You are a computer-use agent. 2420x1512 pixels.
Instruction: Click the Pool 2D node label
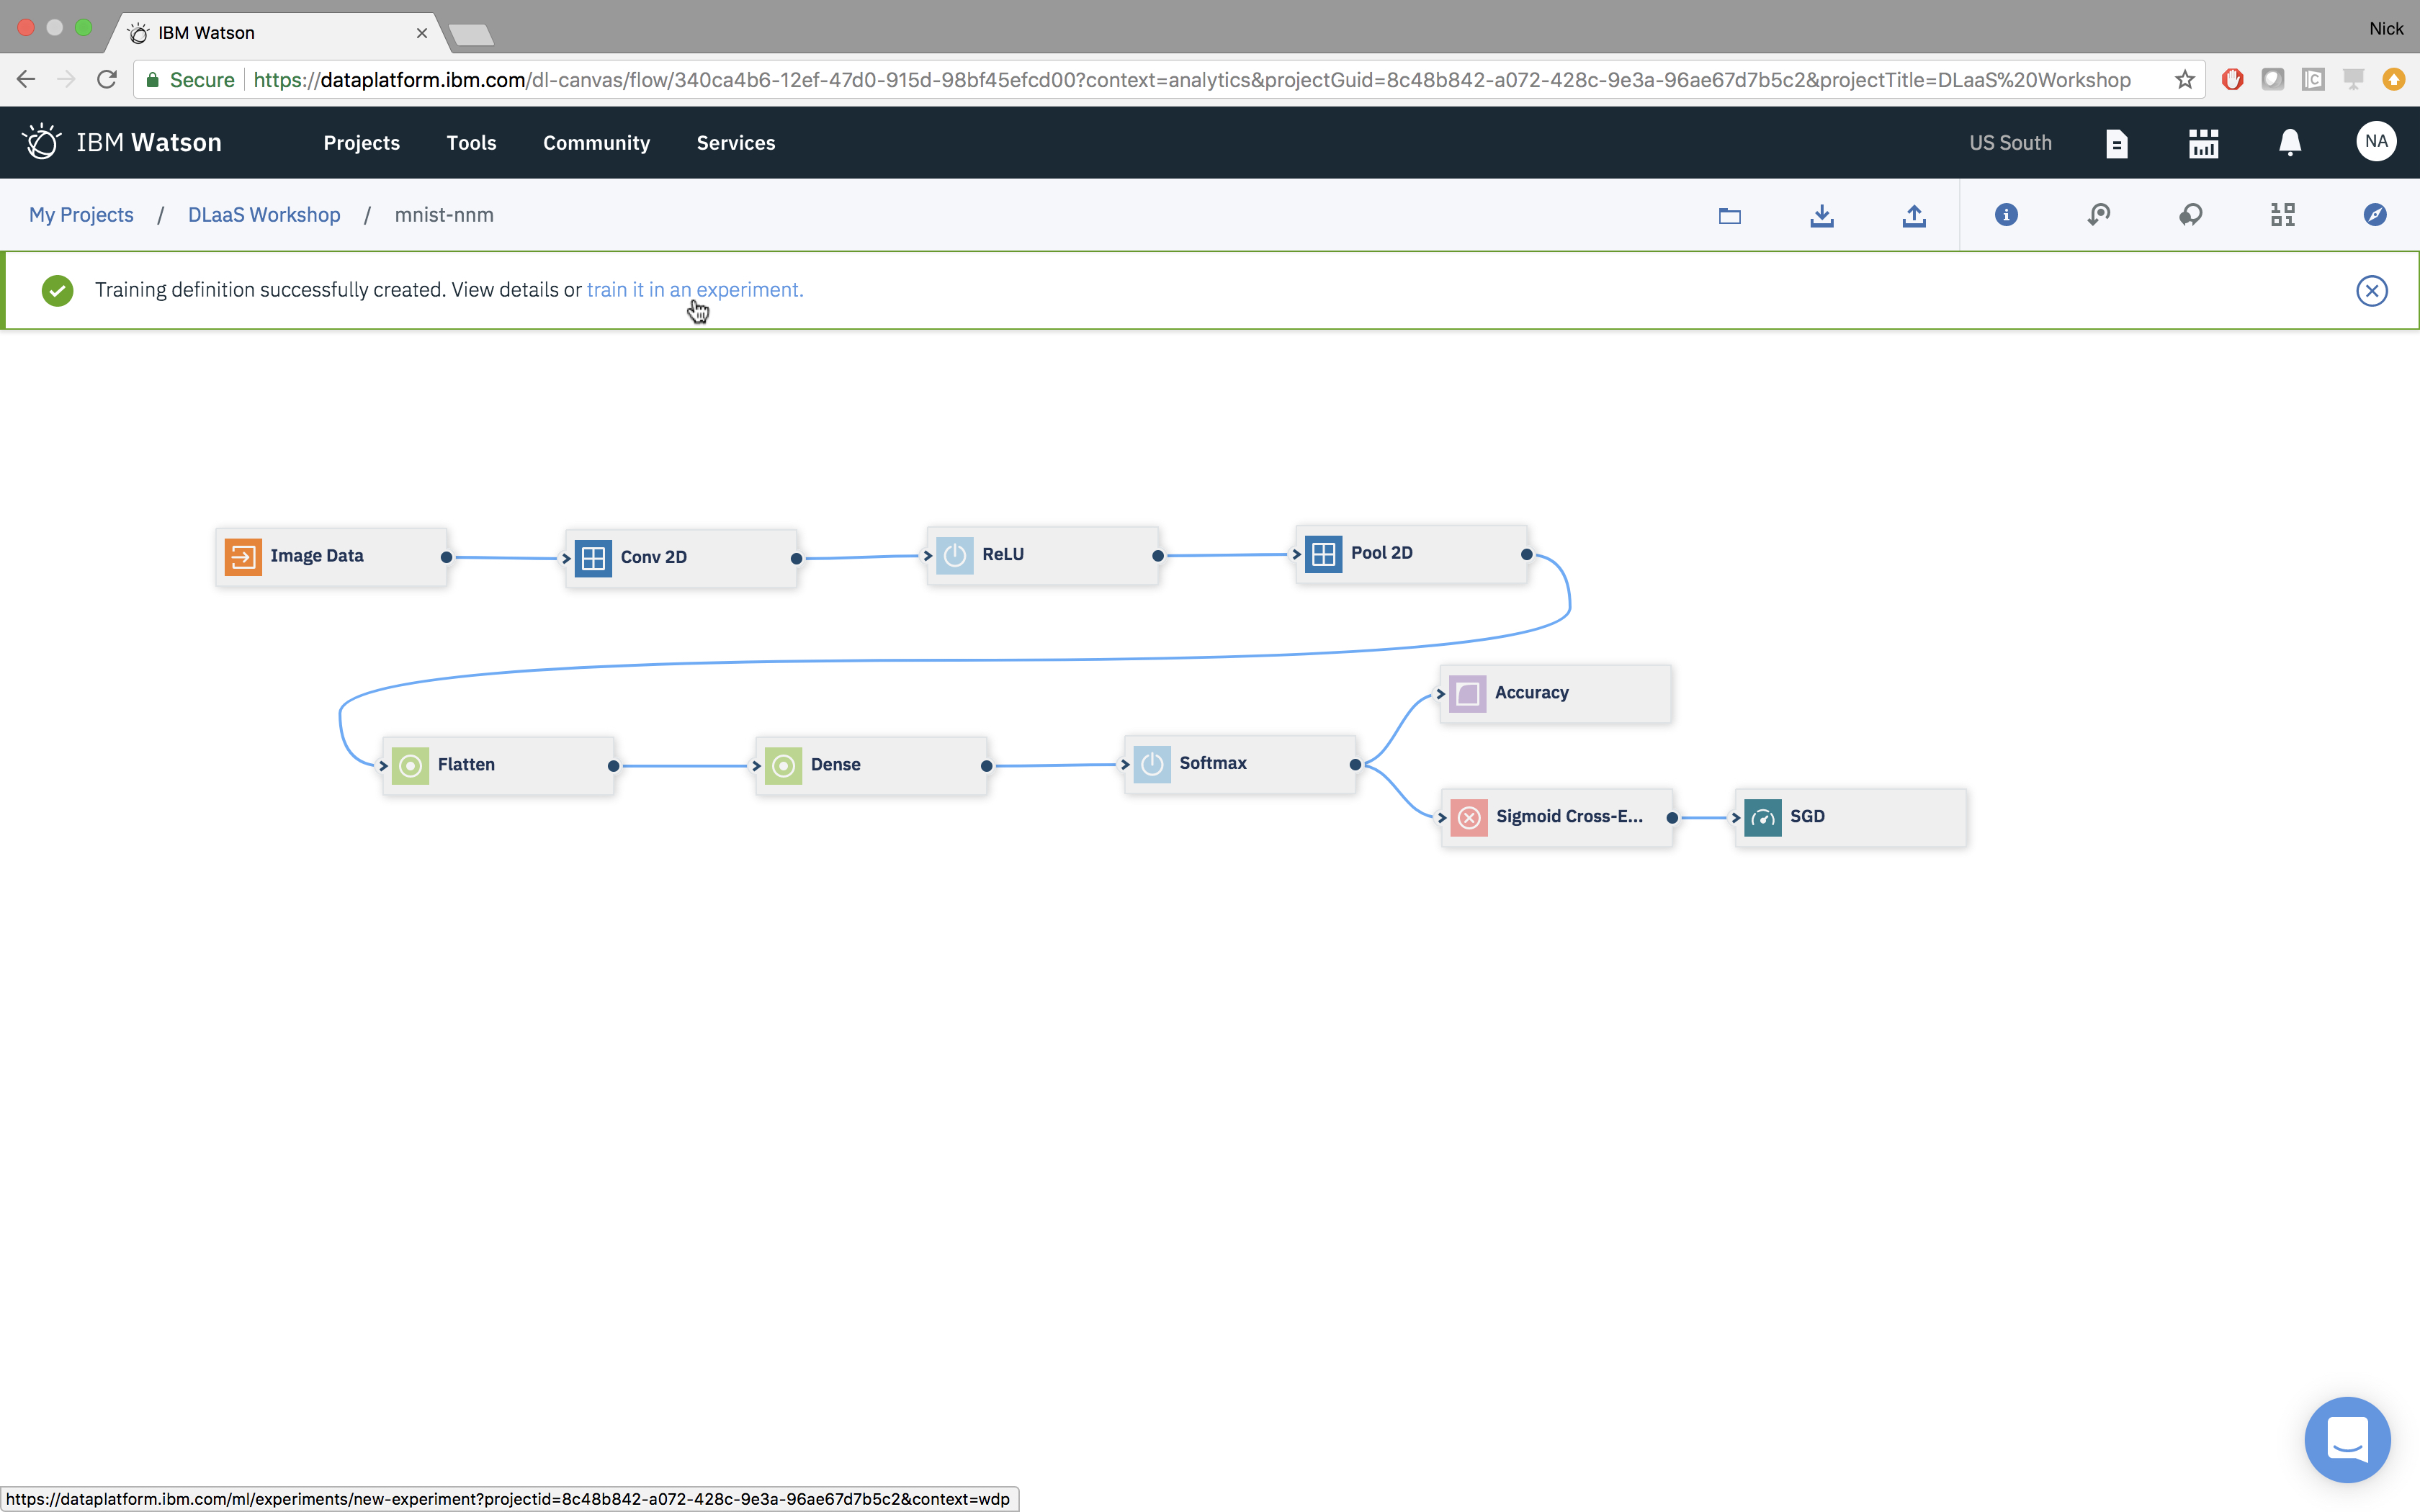pos(1382,553)
